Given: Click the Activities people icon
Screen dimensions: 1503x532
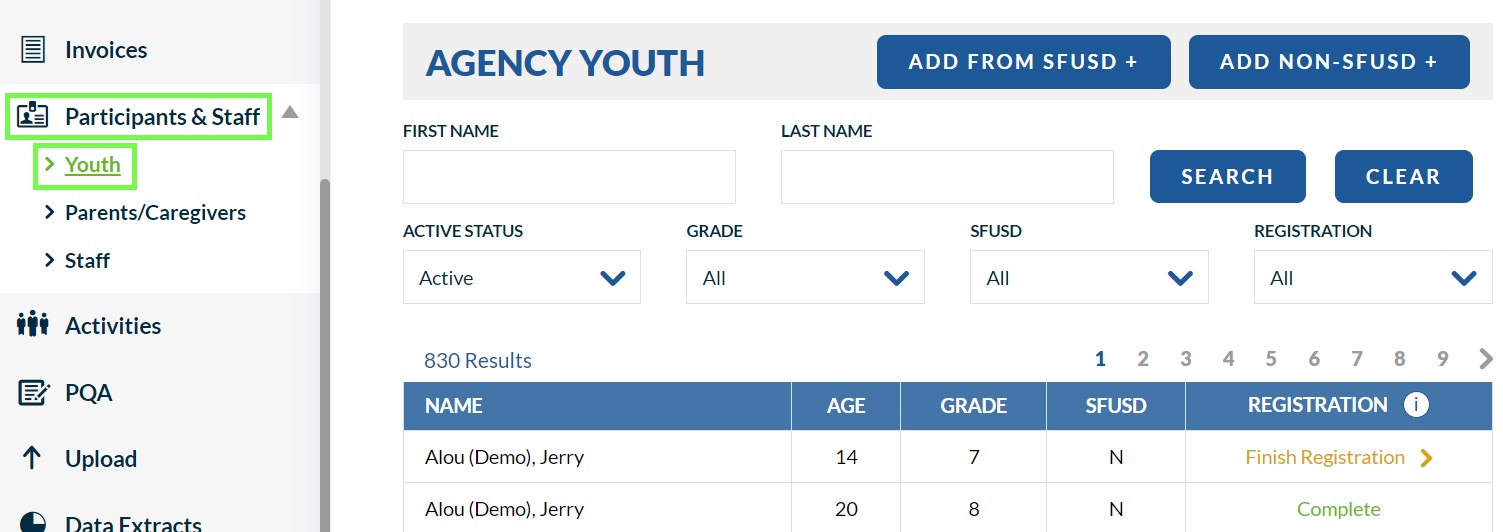Looking at the screenshot, I should pos(33,325).
